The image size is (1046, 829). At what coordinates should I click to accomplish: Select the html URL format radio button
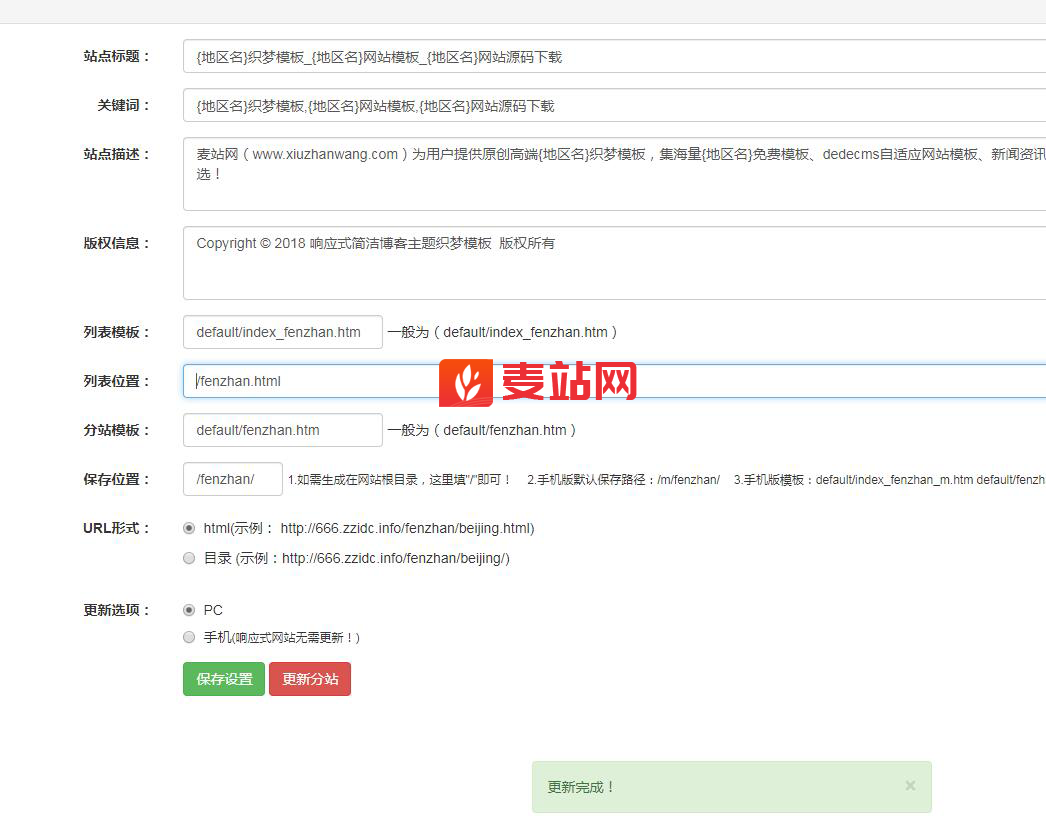189,528
